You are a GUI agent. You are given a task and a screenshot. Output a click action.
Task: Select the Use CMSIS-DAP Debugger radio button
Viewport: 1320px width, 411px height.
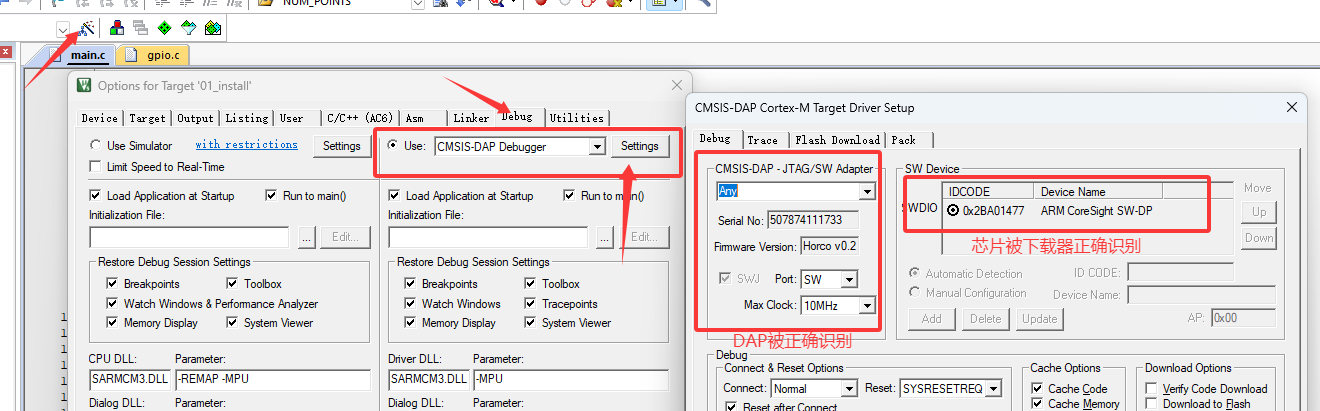[393, 146]
